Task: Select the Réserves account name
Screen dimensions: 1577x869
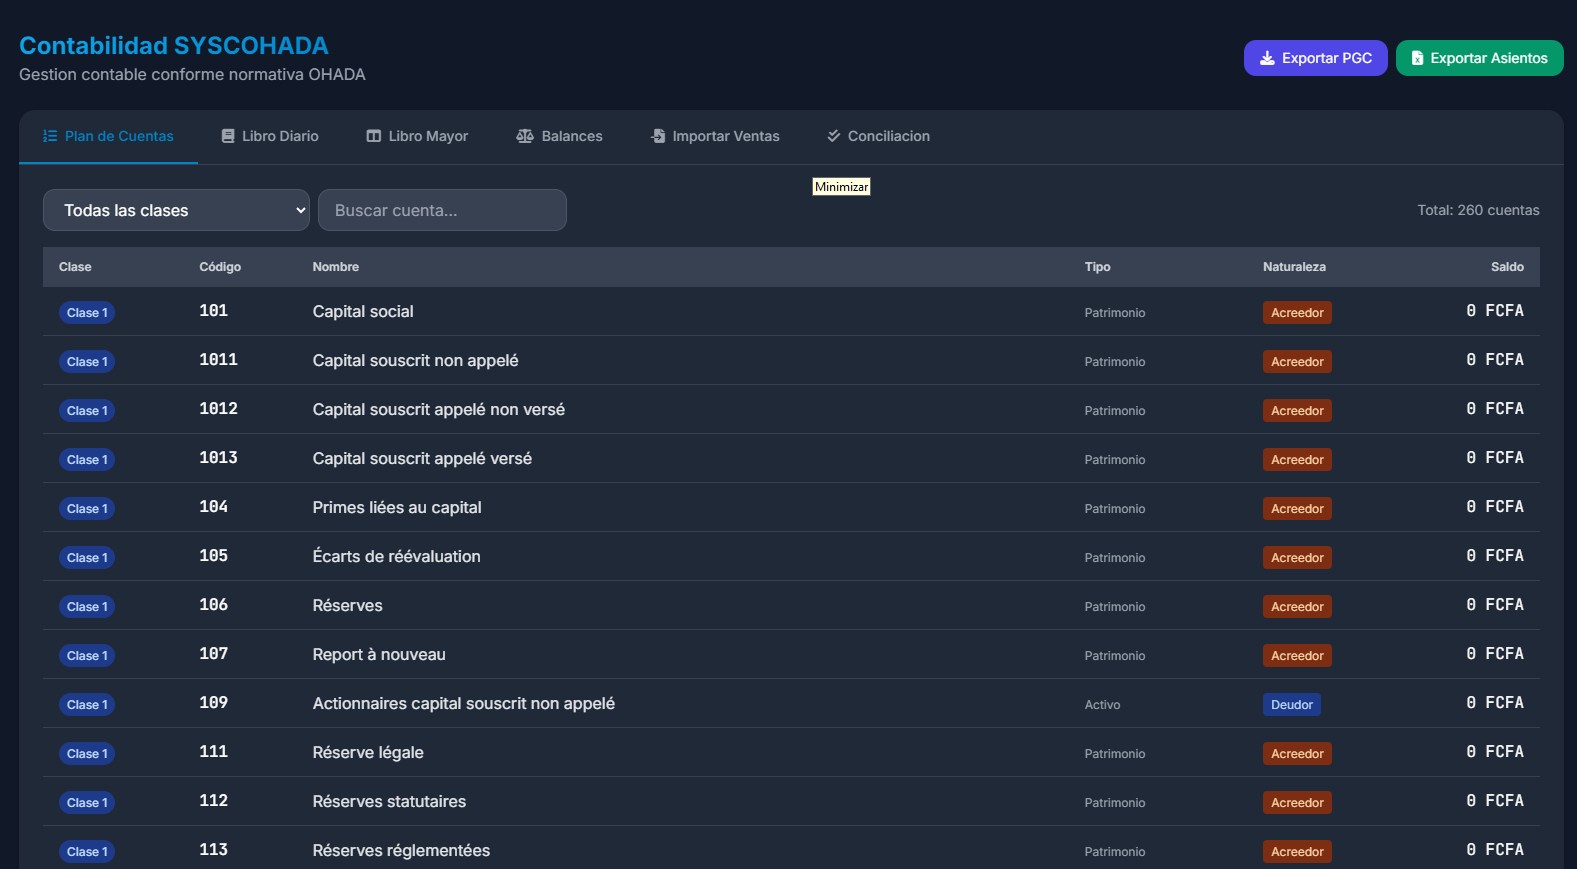Action: 347,606
